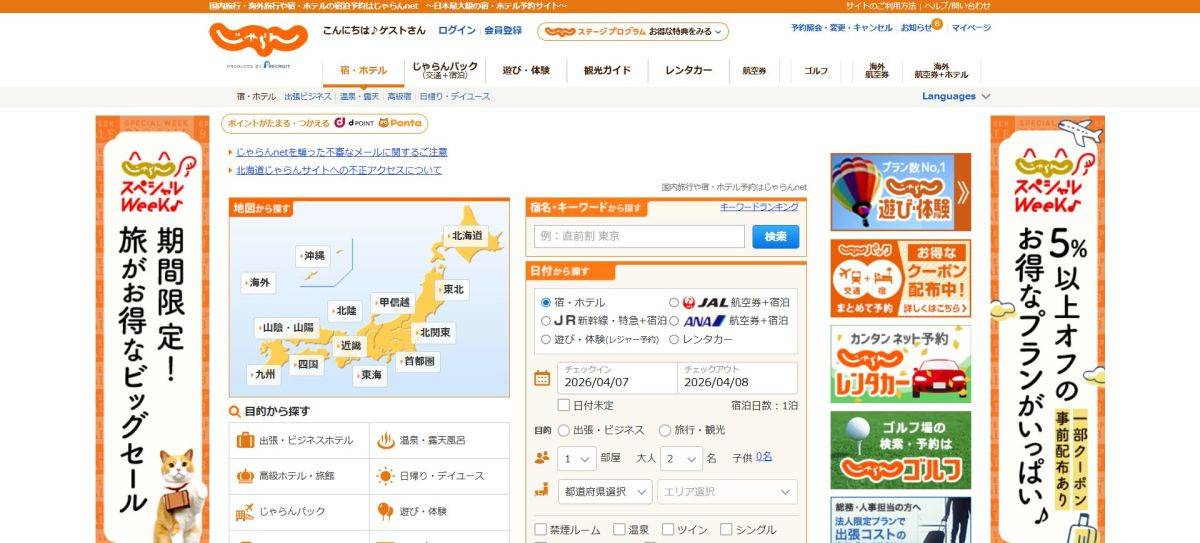Select レンタカー radio option
The width and height of the screenshot is (1200, 543).
(674, 339)
